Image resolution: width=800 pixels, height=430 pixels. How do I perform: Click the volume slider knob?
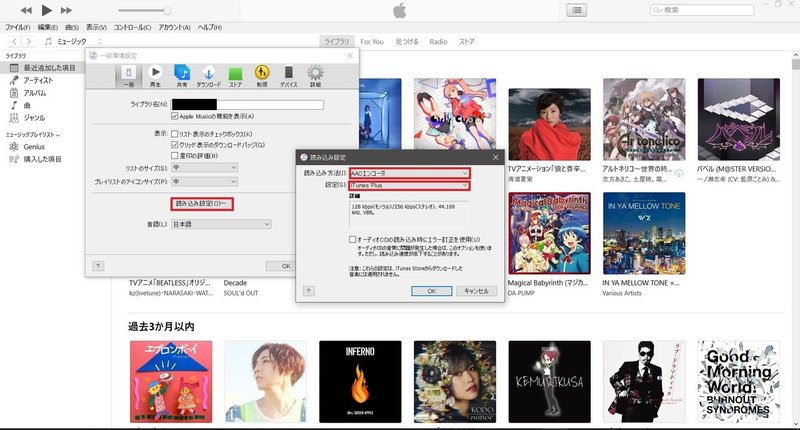tap(167, 10)
